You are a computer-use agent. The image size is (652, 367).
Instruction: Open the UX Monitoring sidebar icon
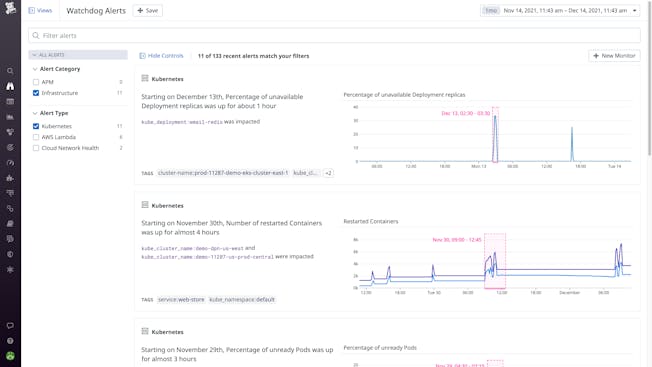coord(10,269)
